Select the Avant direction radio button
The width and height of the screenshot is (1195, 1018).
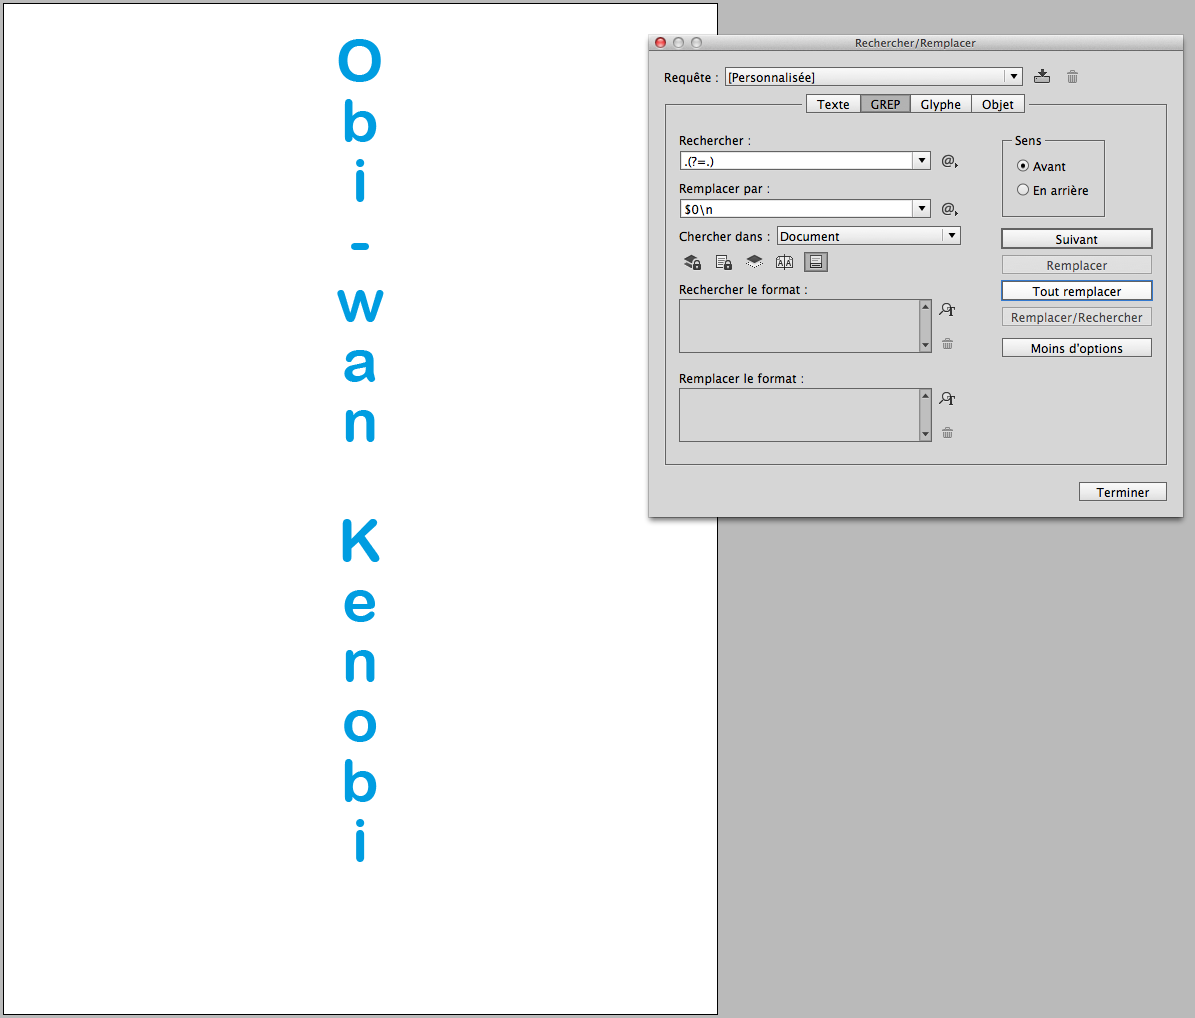point(1023,166)
